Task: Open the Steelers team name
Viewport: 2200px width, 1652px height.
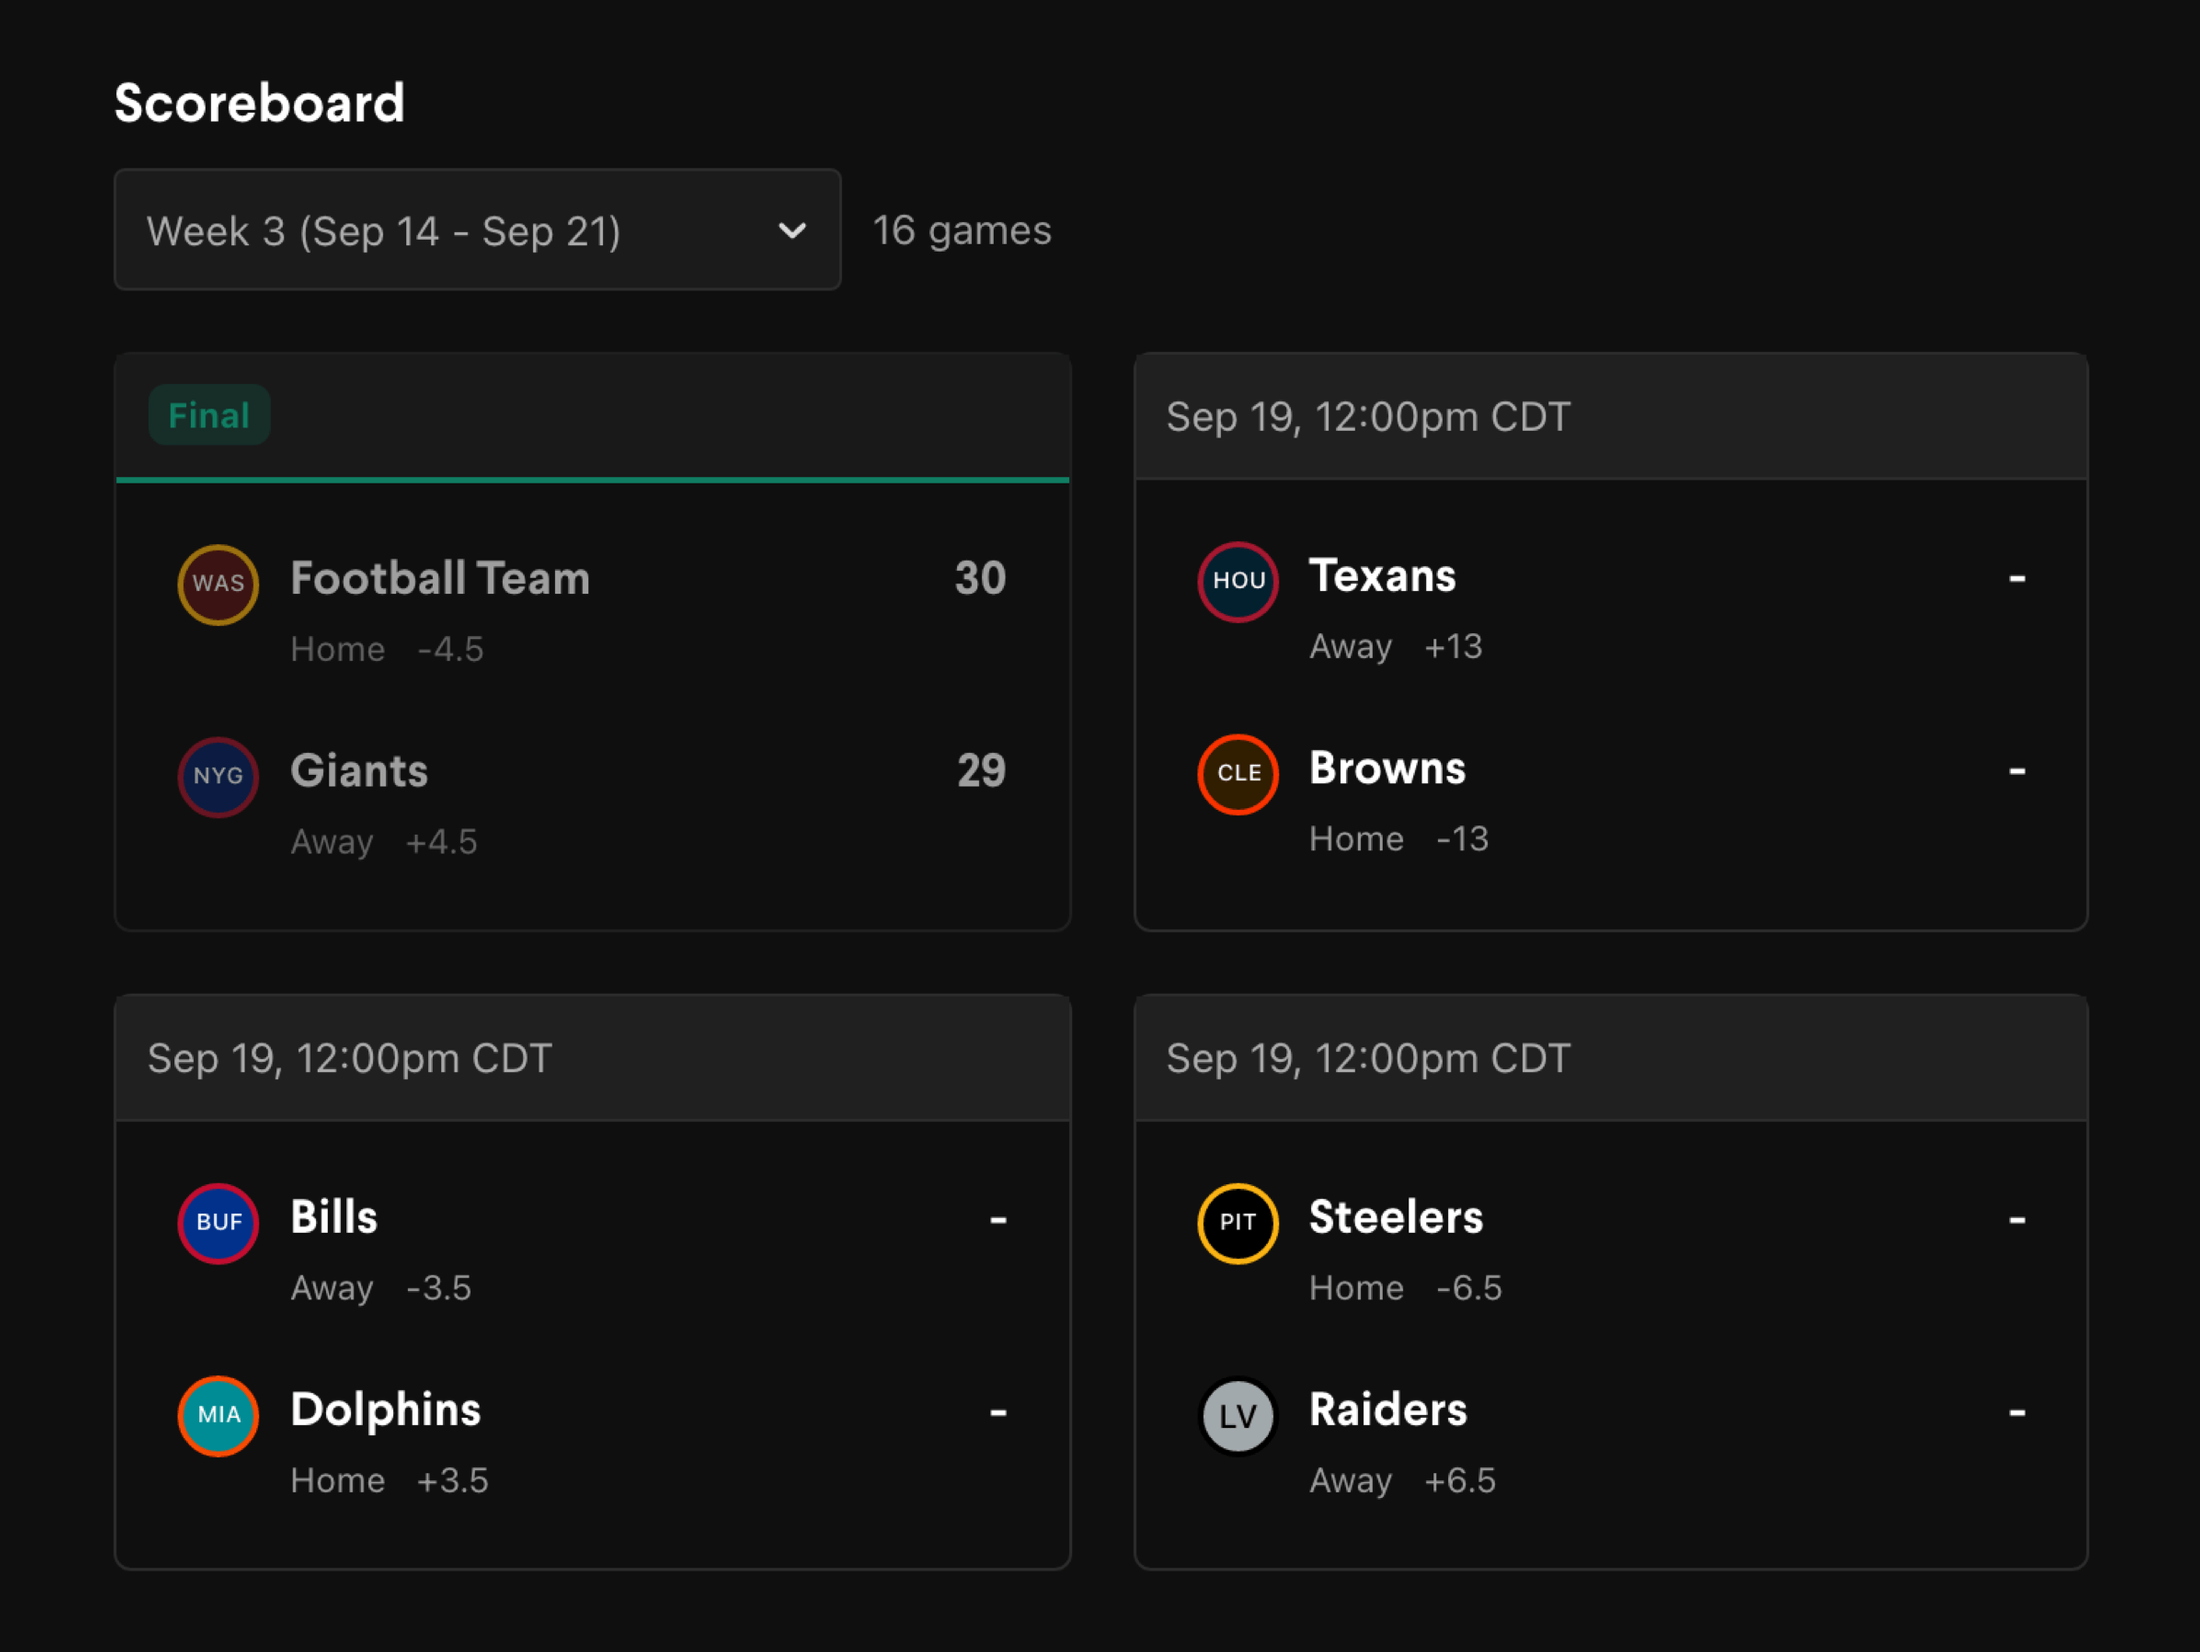Action: [x=1395, y=1218]
